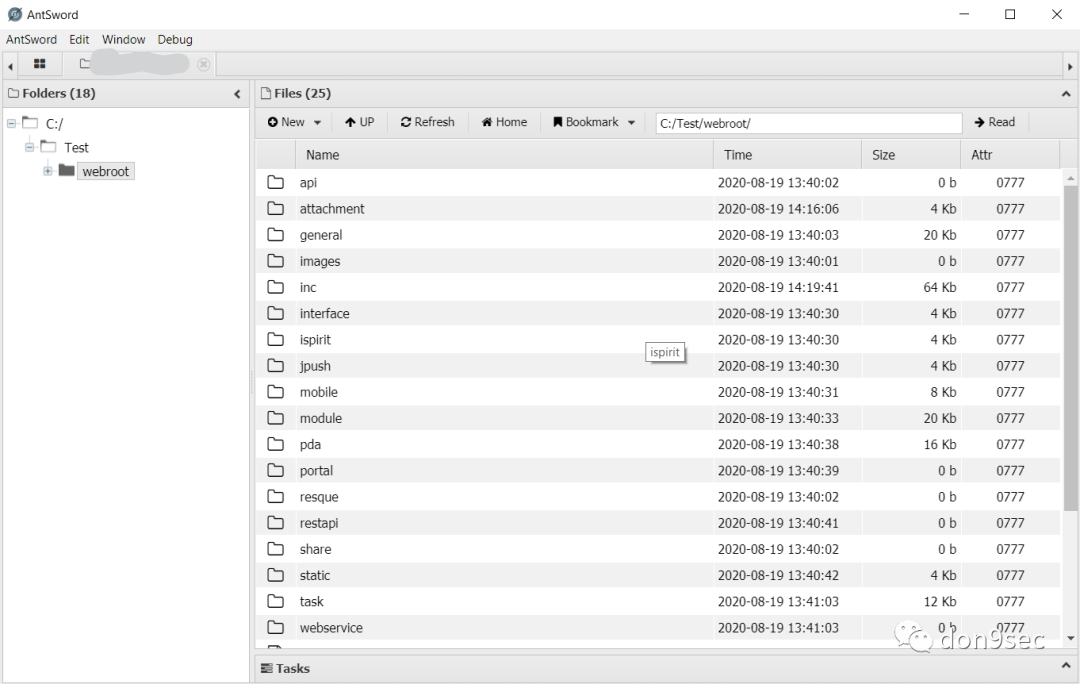Screen dimensions: 1080x684
Task: Select the static folder icon
Action: pyautogui.click(x=276, y=575)
